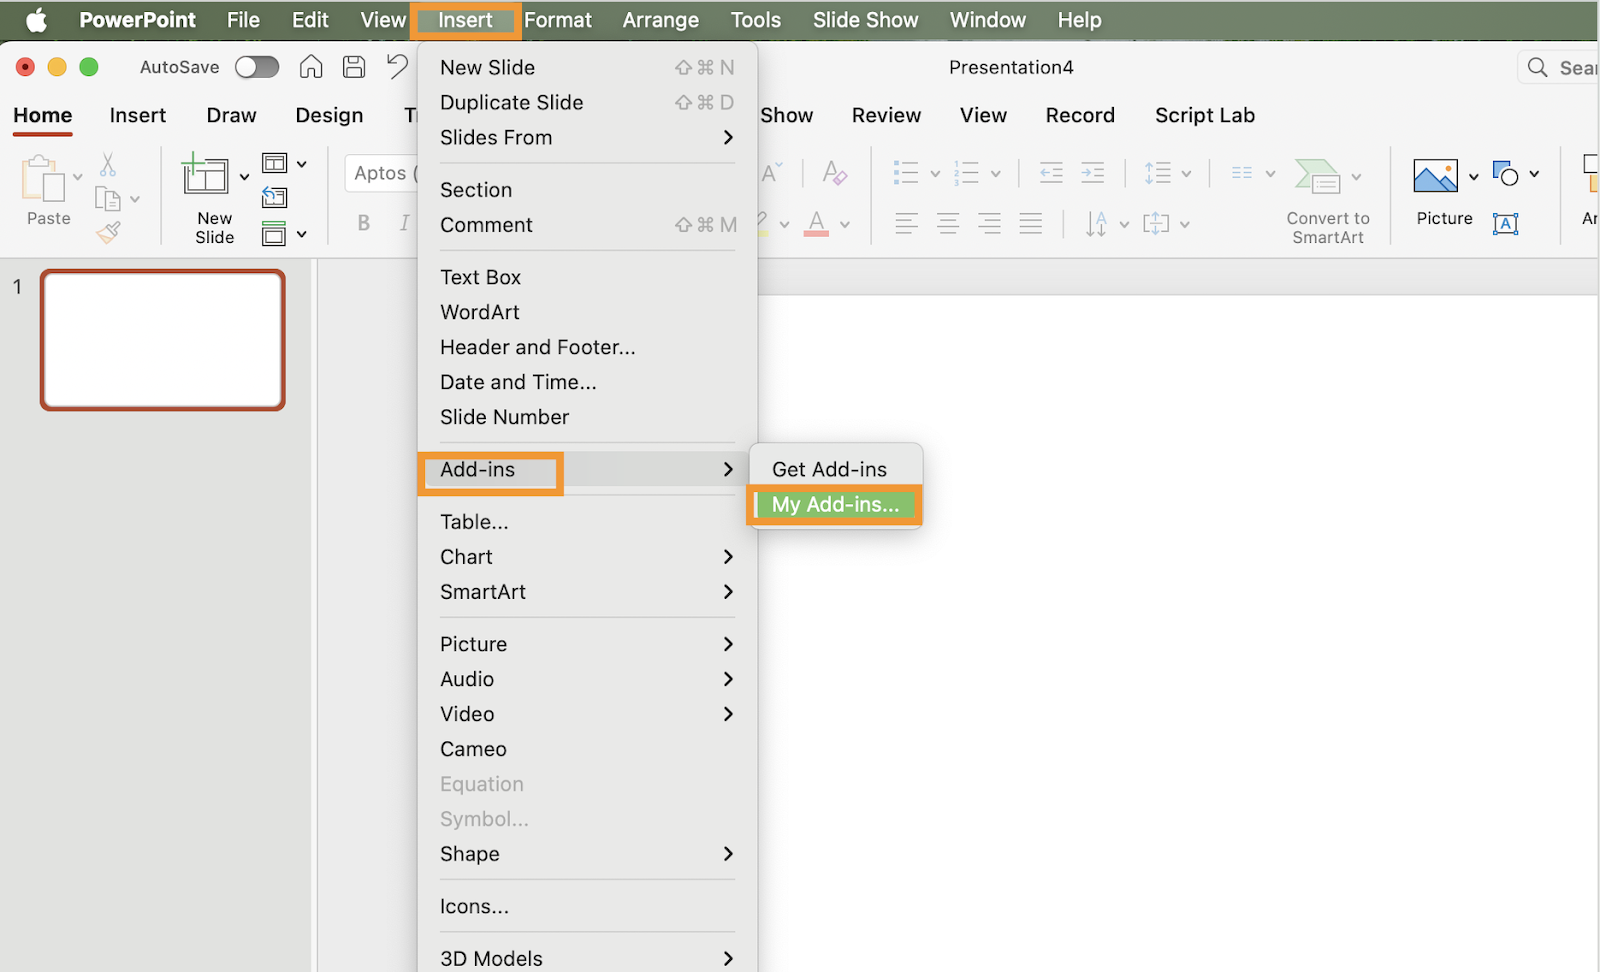Image resolution: width=1600 pixels, height=972 pixels.
Task: Click the Align Right icon
Action: pos(990,223)
